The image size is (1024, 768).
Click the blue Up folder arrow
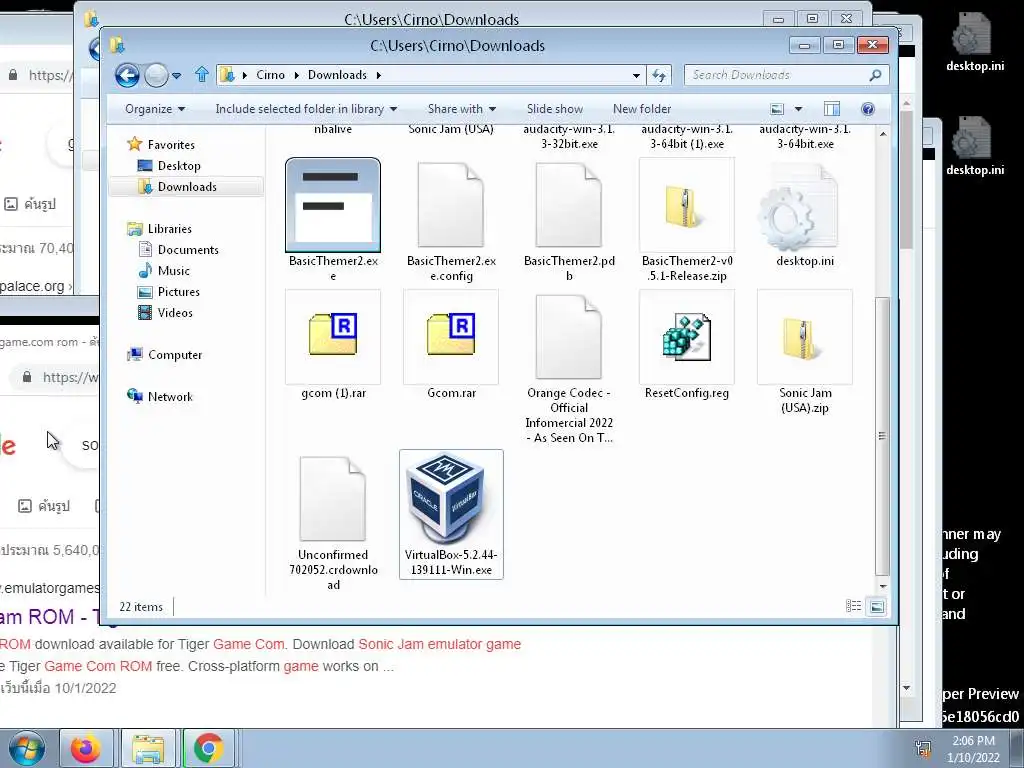[x=202, y=75]
